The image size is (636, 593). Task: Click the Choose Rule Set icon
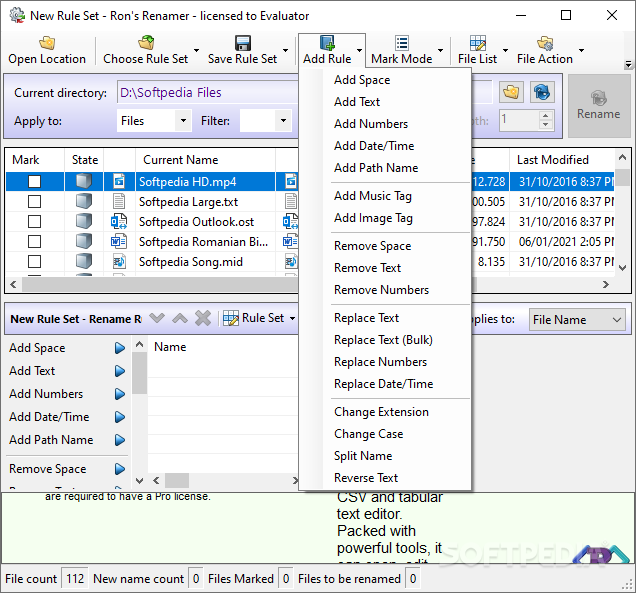pyautogui.click(x=146, y=43)
